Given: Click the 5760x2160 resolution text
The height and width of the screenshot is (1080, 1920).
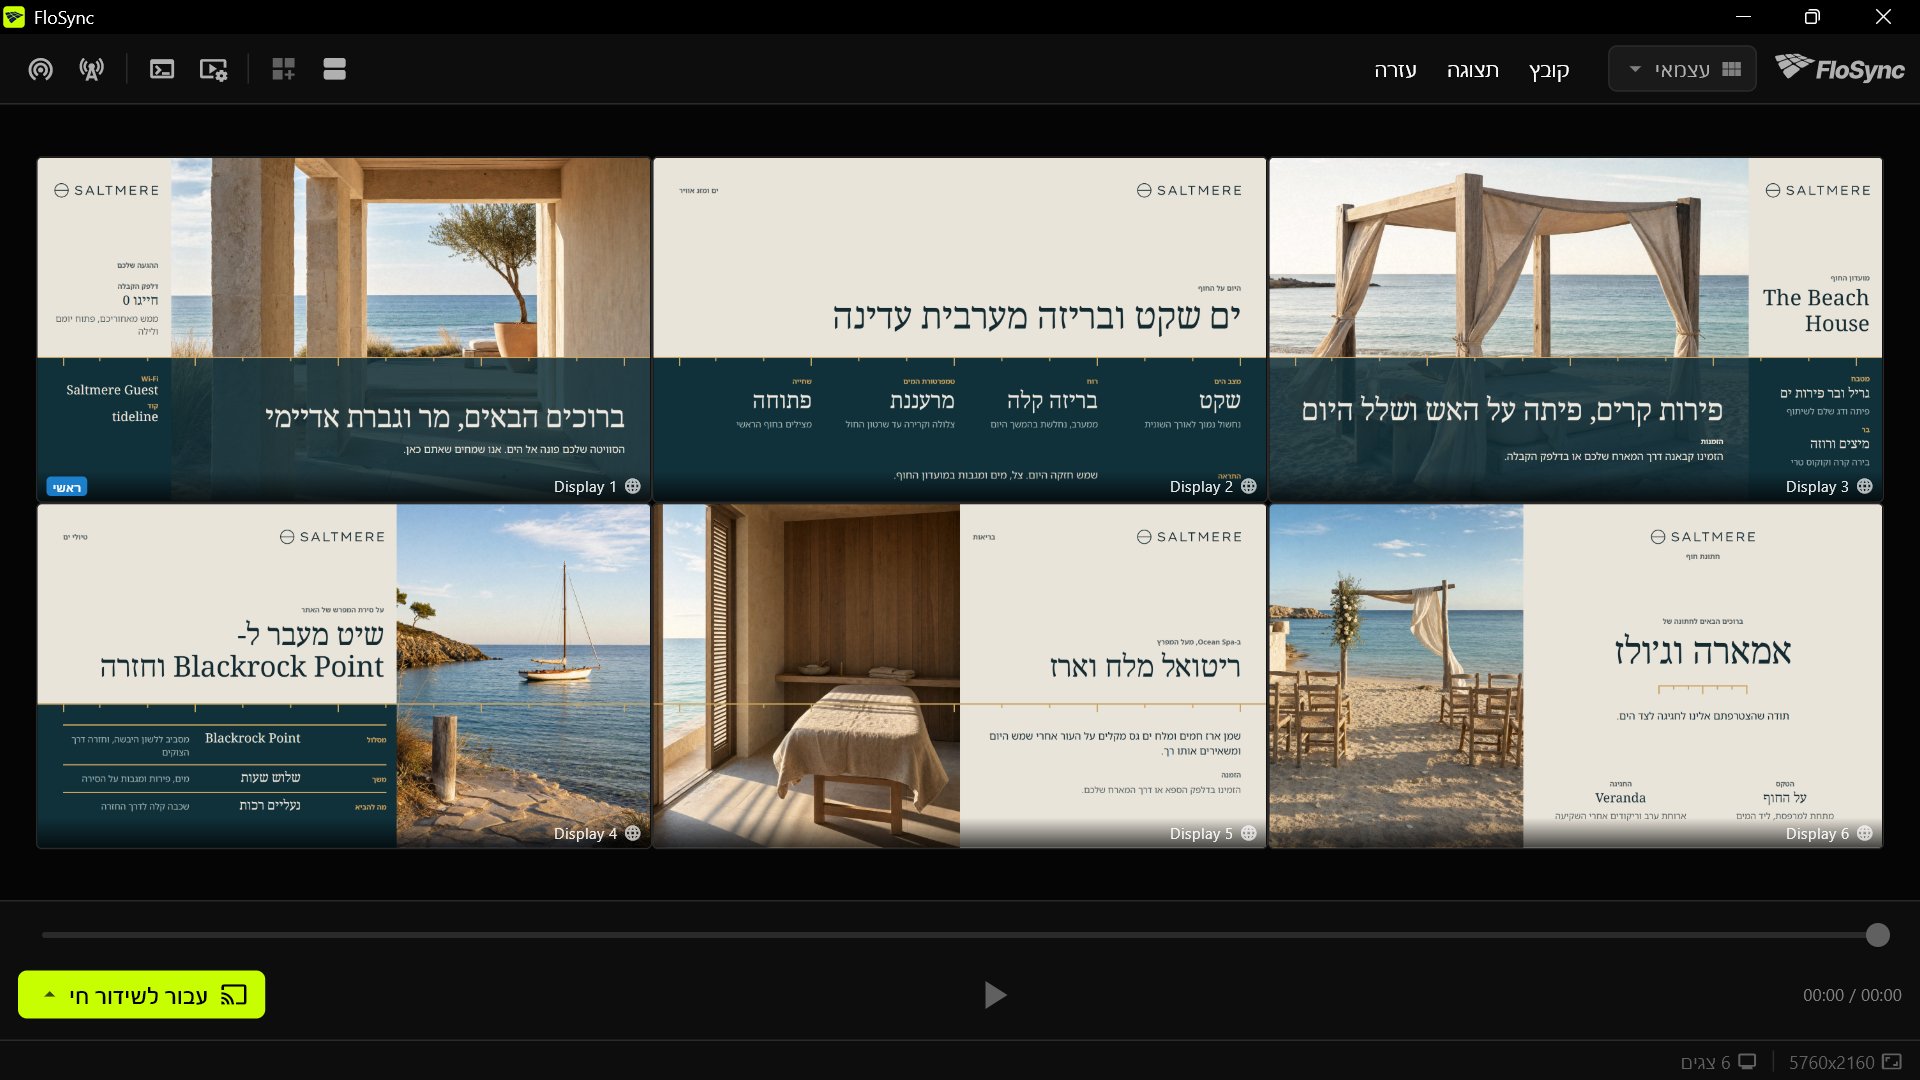Looking at the screenshot, I should pos(1831,1062).
